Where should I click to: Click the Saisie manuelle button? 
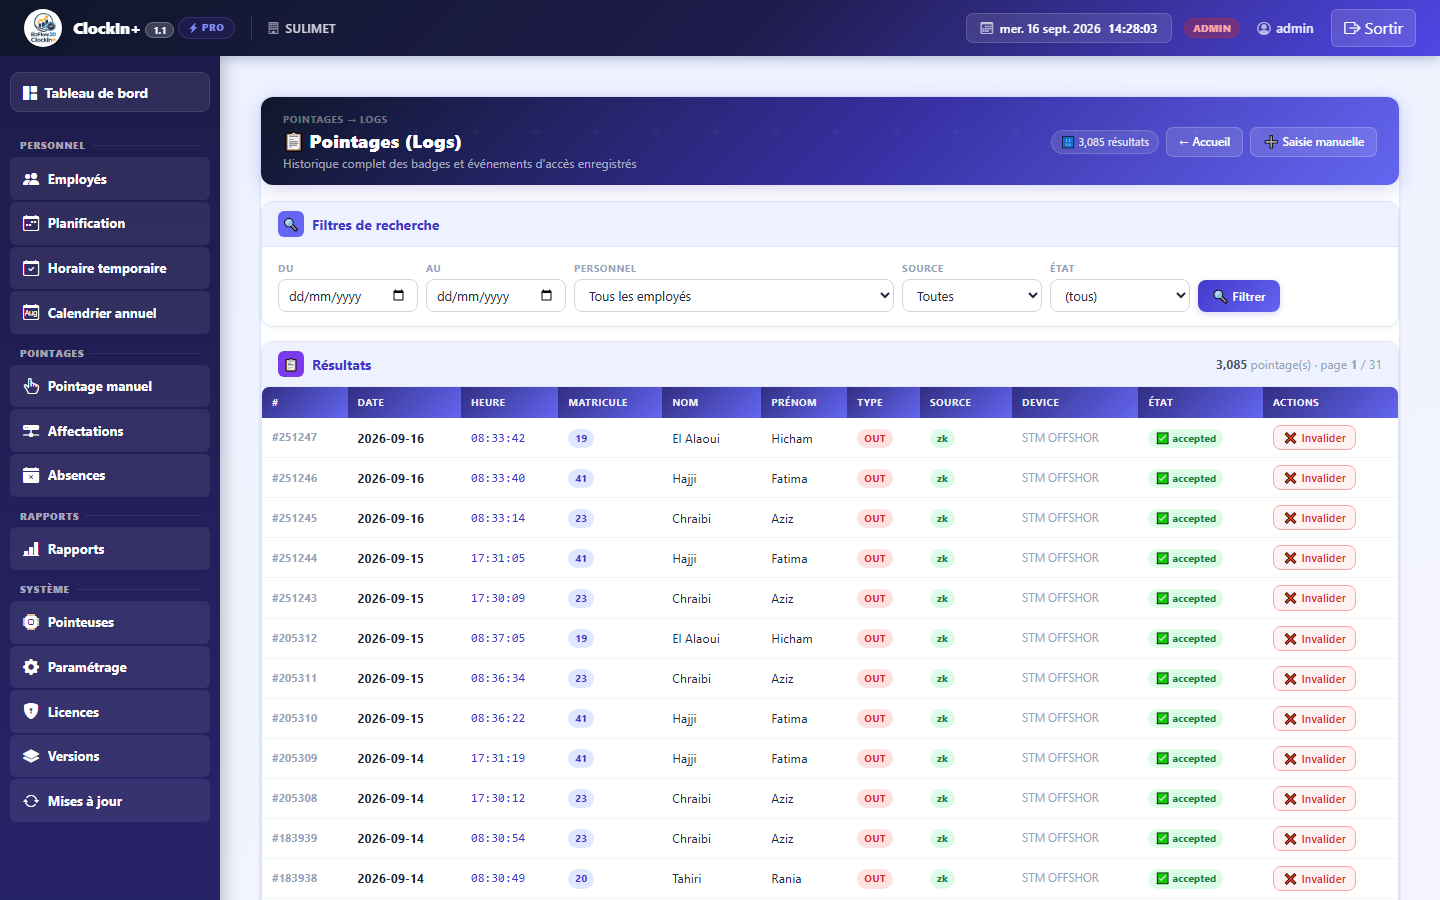1313,142
